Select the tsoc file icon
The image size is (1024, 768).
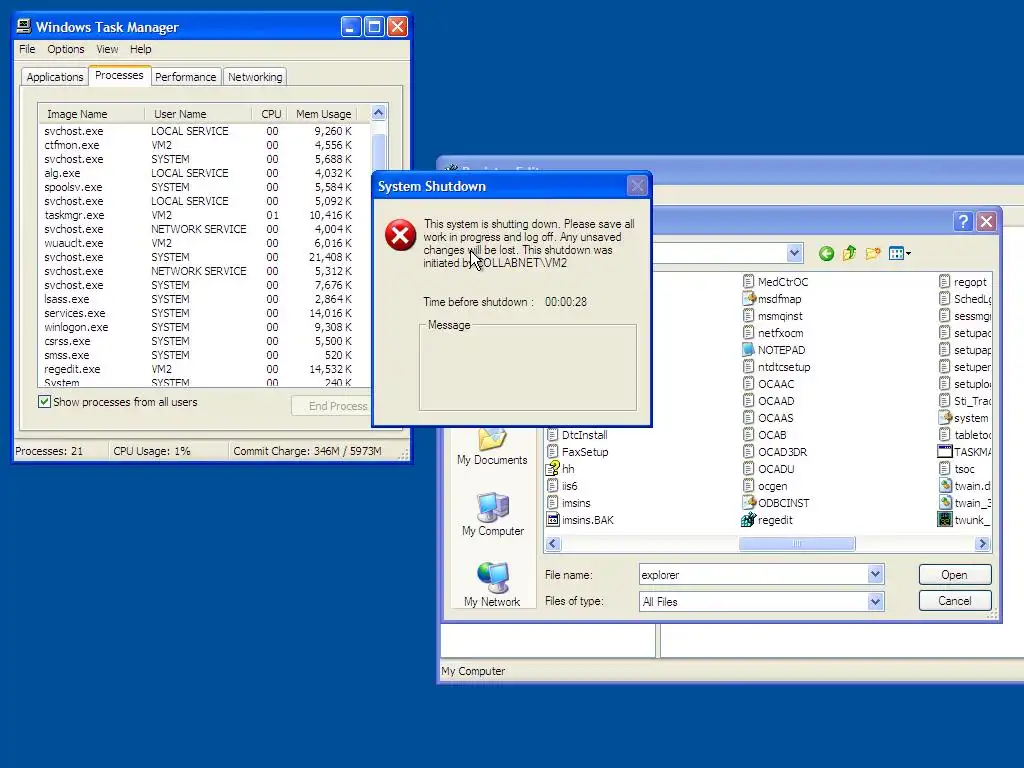944,469
